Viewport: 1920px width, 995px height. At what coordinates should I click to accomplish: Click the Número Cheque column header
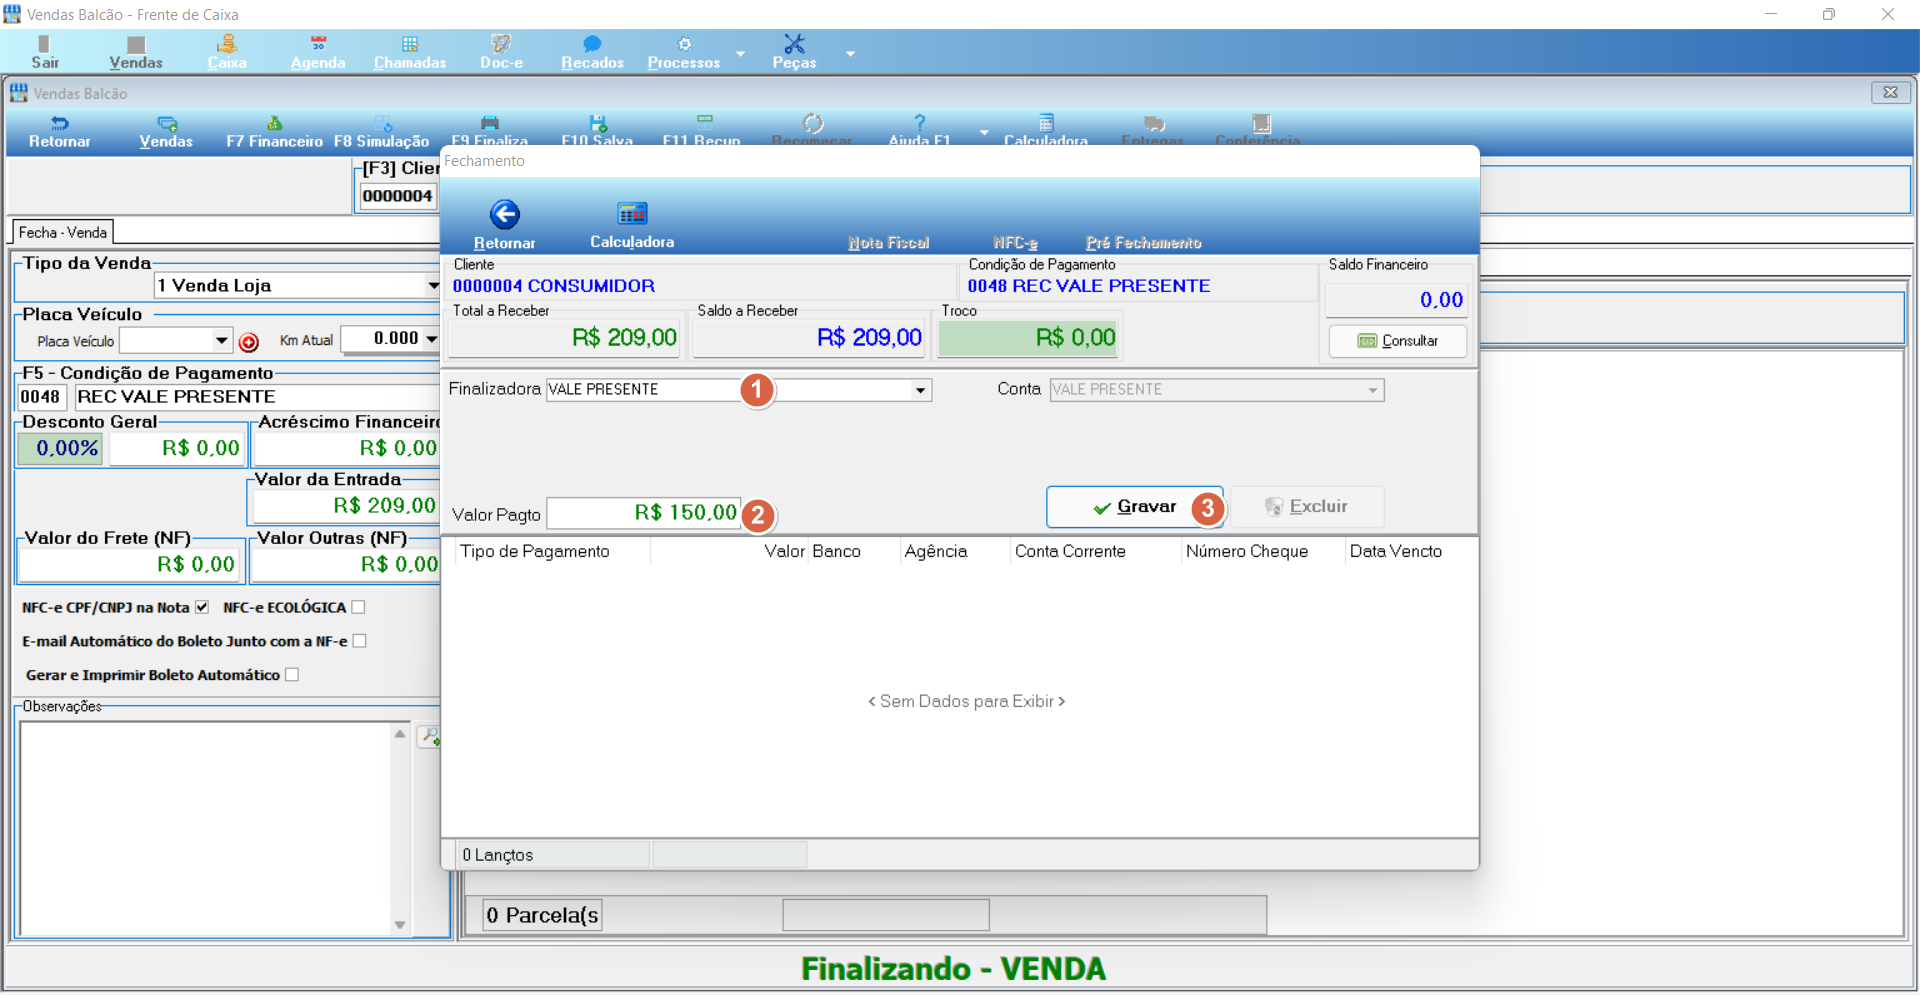pos(1247,551)
